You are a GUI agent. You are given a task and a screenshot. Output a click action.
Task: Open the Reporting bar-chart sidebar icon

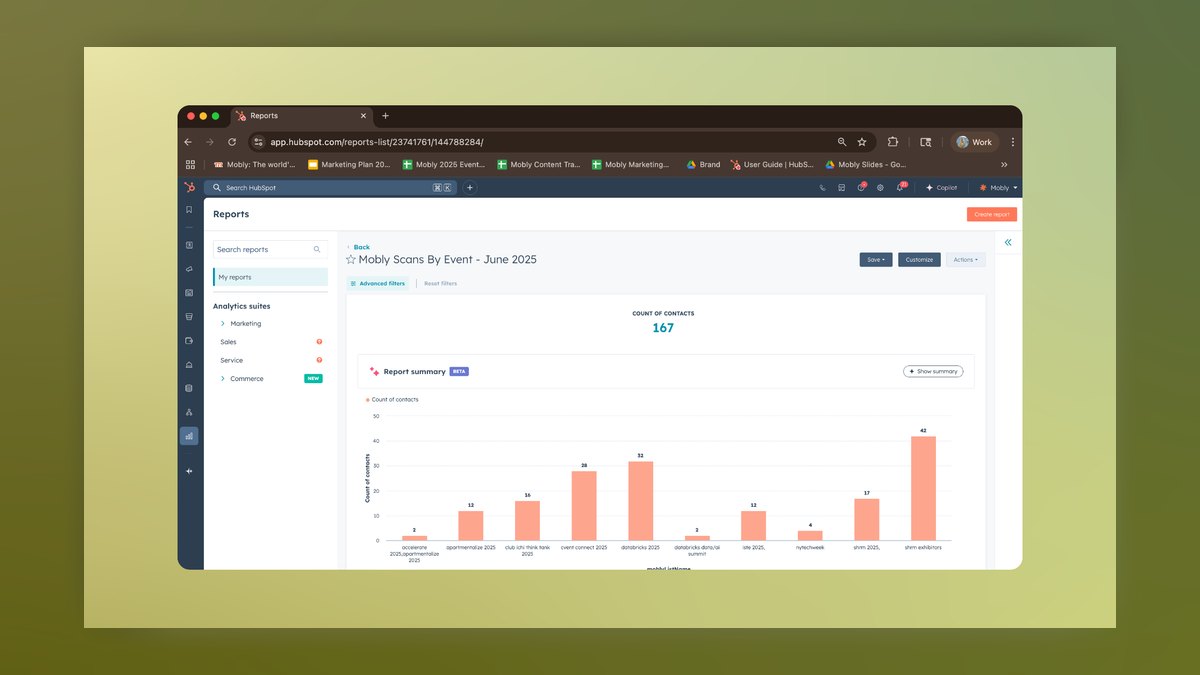189,436
